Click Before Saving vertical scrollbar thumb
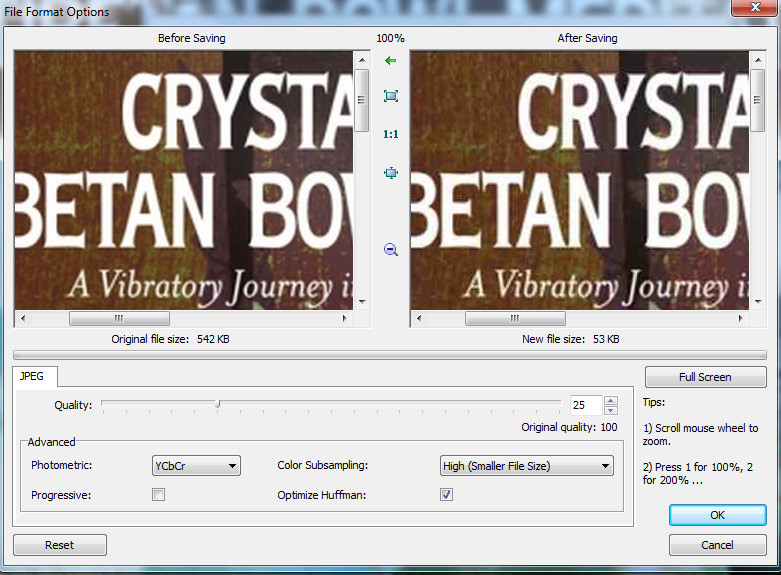This screenshot has width=781, height=575. coord(362,101)
